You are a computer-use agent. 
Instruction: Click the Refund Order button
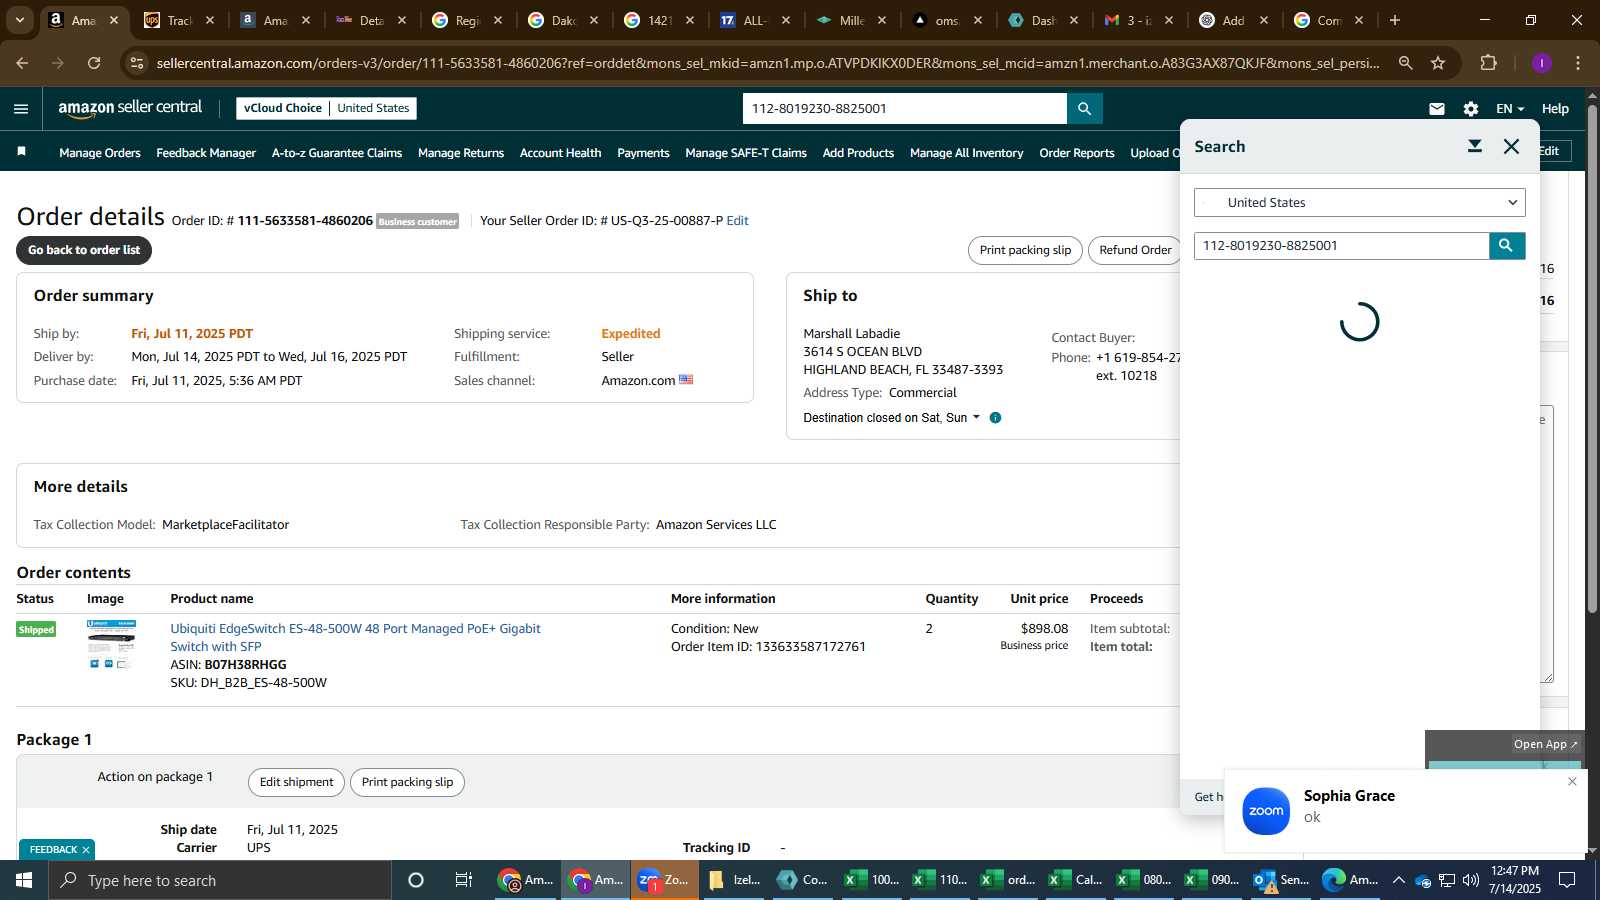[1135, 250]
